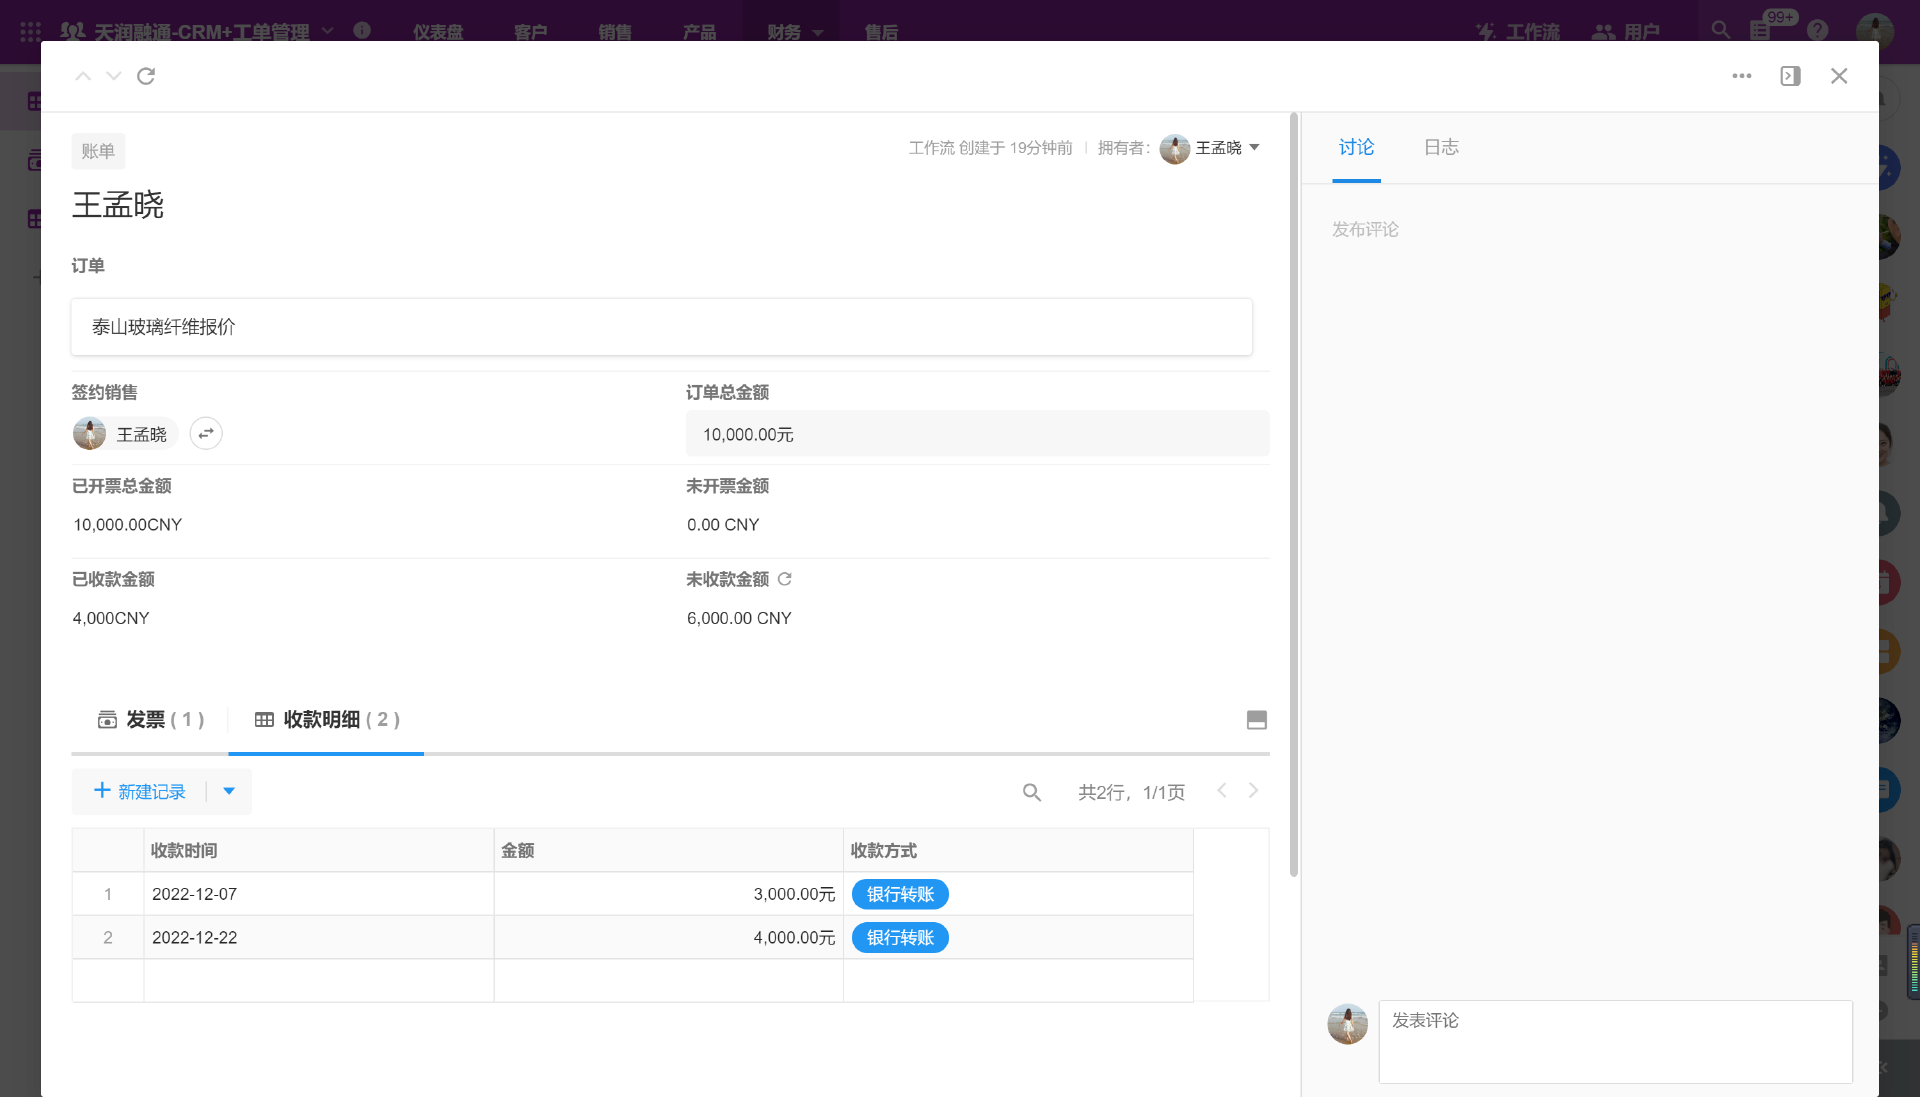Toggle the sub-table full view icon

click(1257, 720)
